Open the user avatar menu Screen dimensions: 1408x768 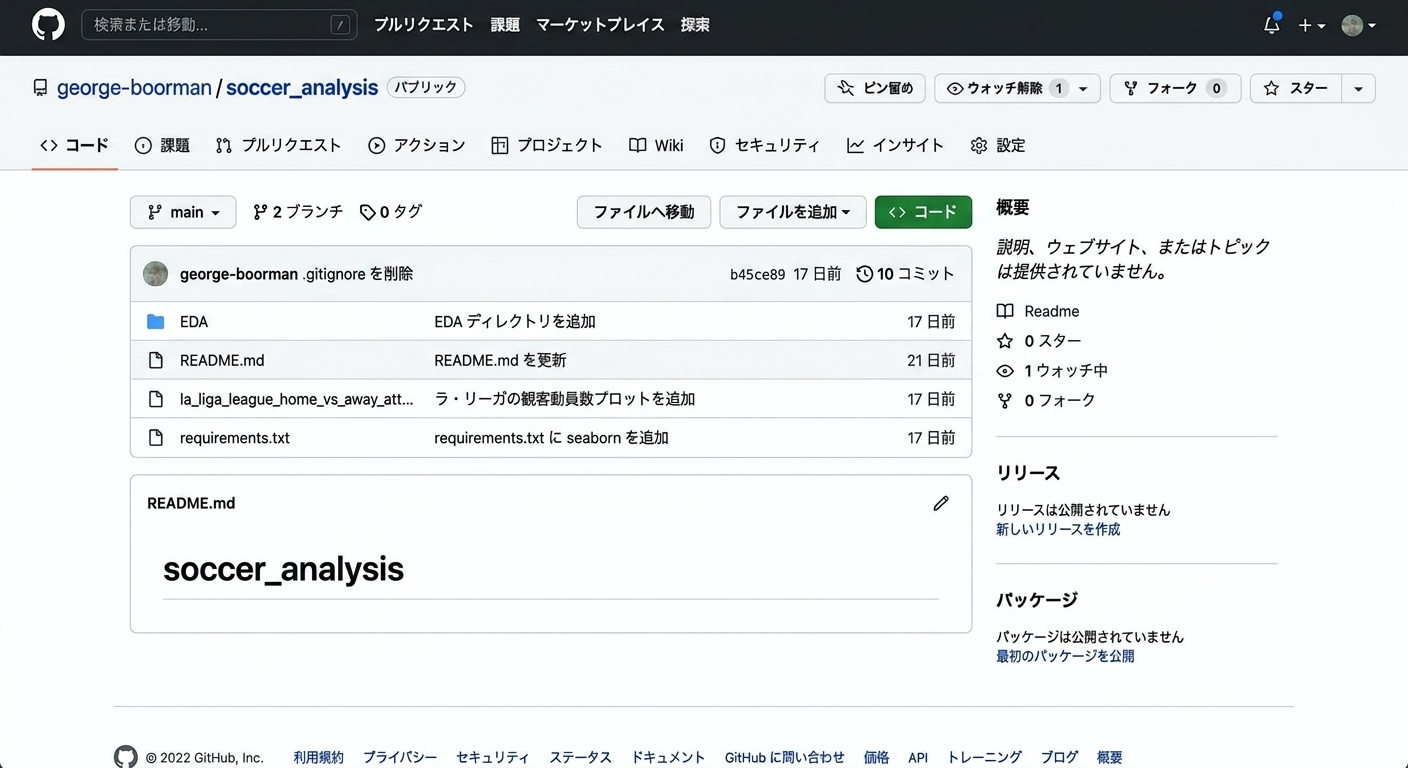(x=1358, y=26)
